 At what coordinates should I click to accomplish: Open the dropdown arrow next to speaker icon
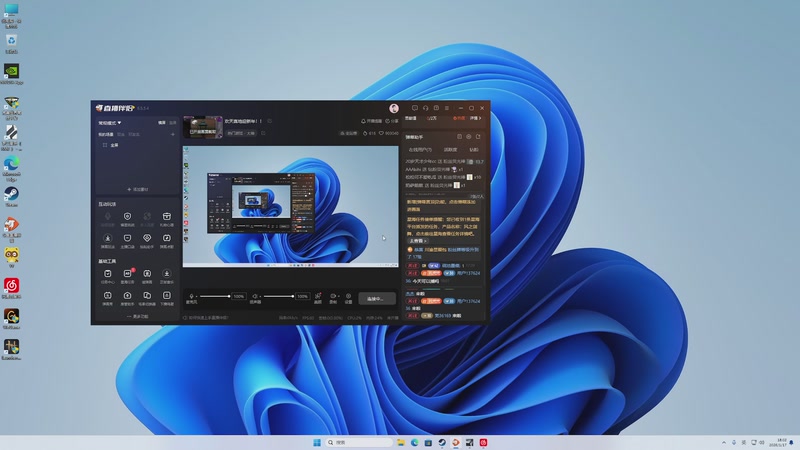260,296
